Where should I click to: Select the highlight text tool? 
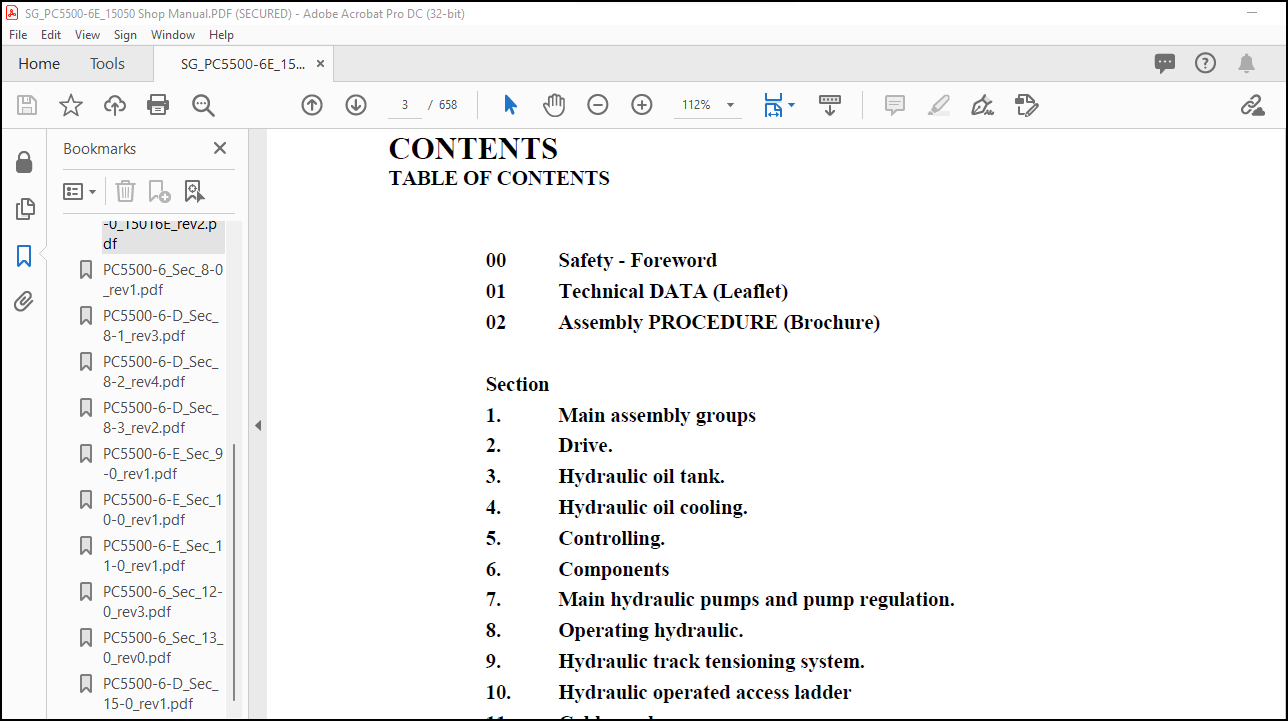pyautogui.click(x=939, y=105)
